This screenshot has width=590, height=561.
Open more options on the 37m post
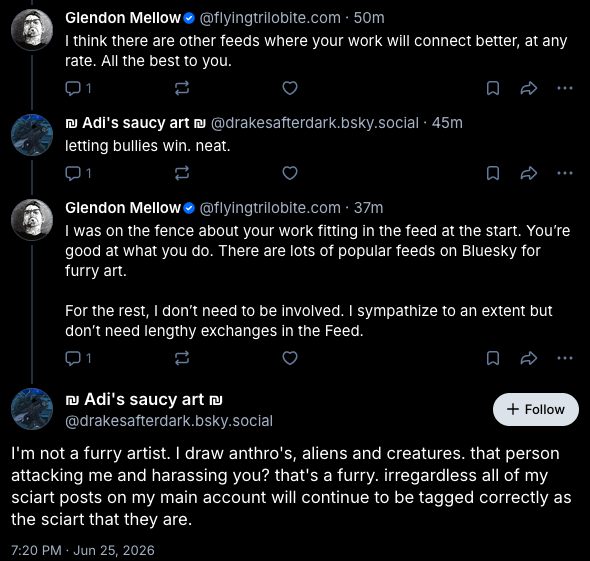point(565,358)
